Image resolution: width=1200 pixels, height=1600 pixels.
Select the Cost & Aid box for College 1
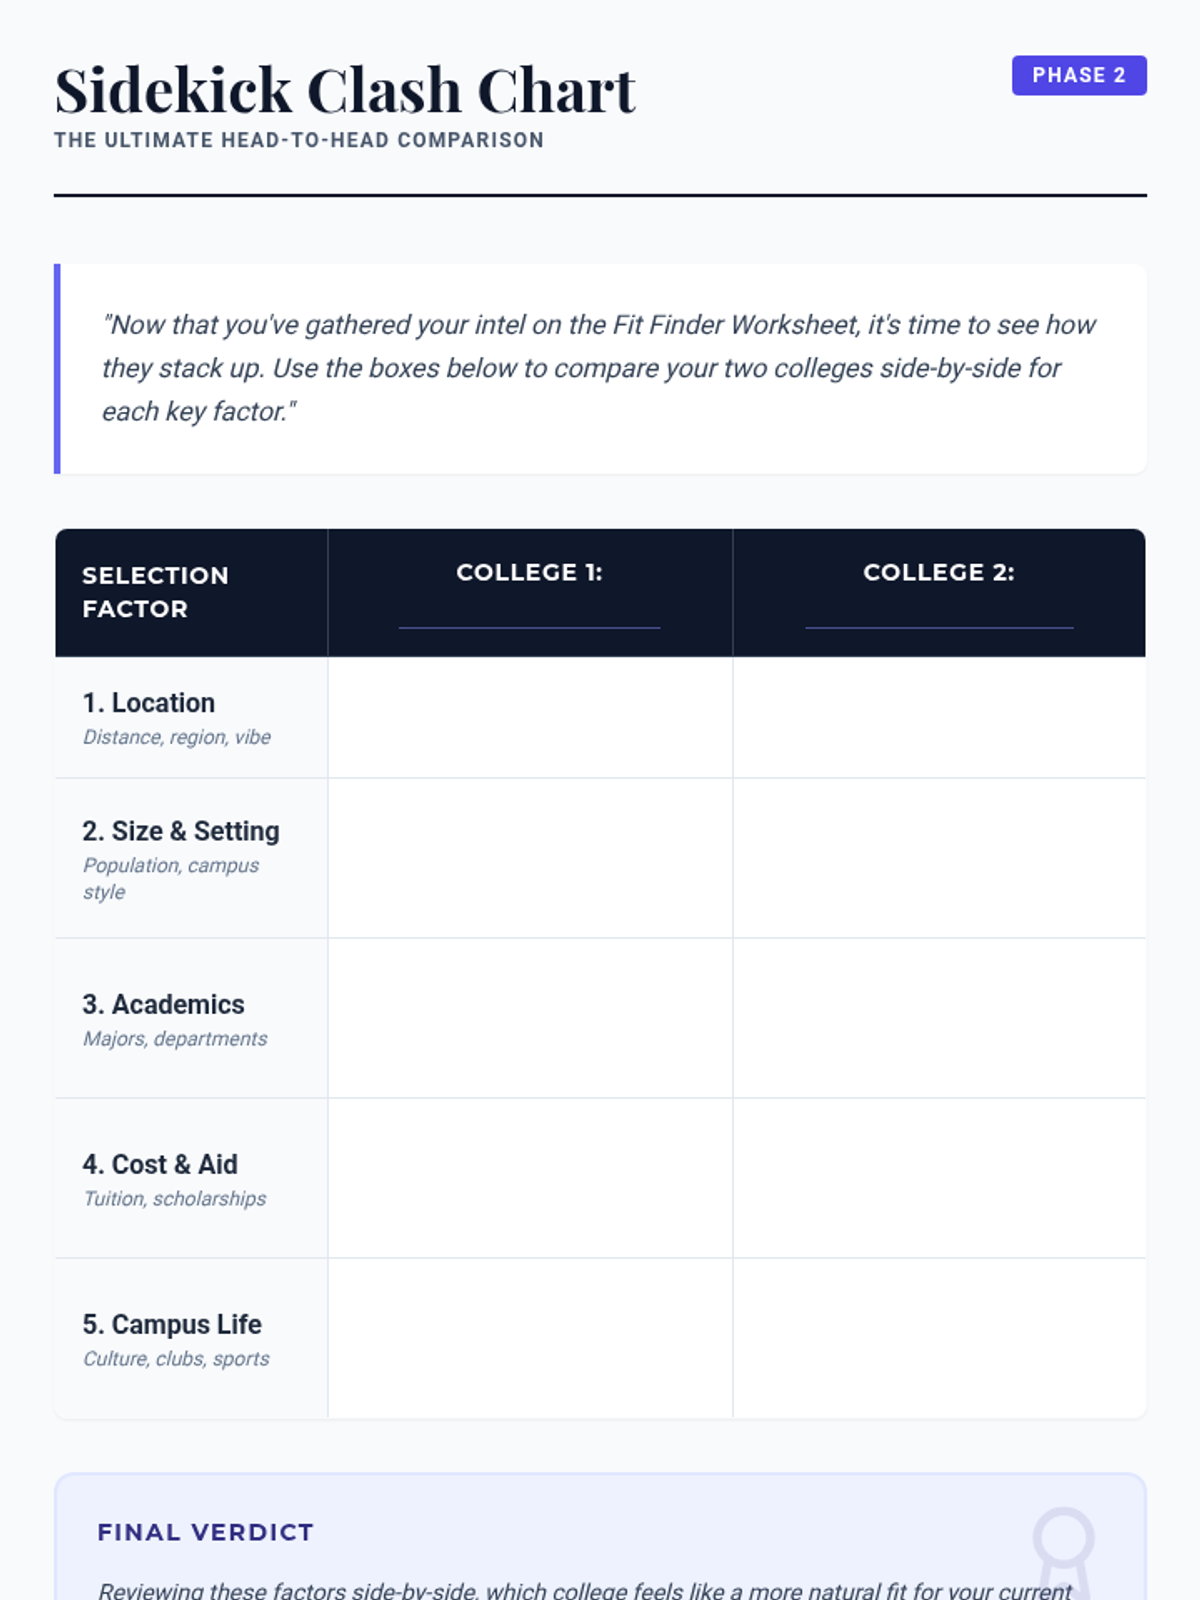tap(530, 1178)
